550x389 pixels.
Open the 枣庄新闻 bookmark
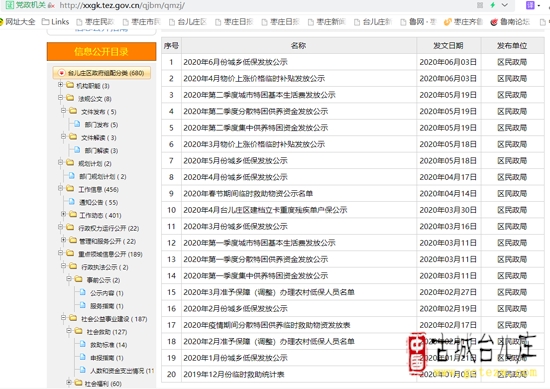[x=327, y=22]
